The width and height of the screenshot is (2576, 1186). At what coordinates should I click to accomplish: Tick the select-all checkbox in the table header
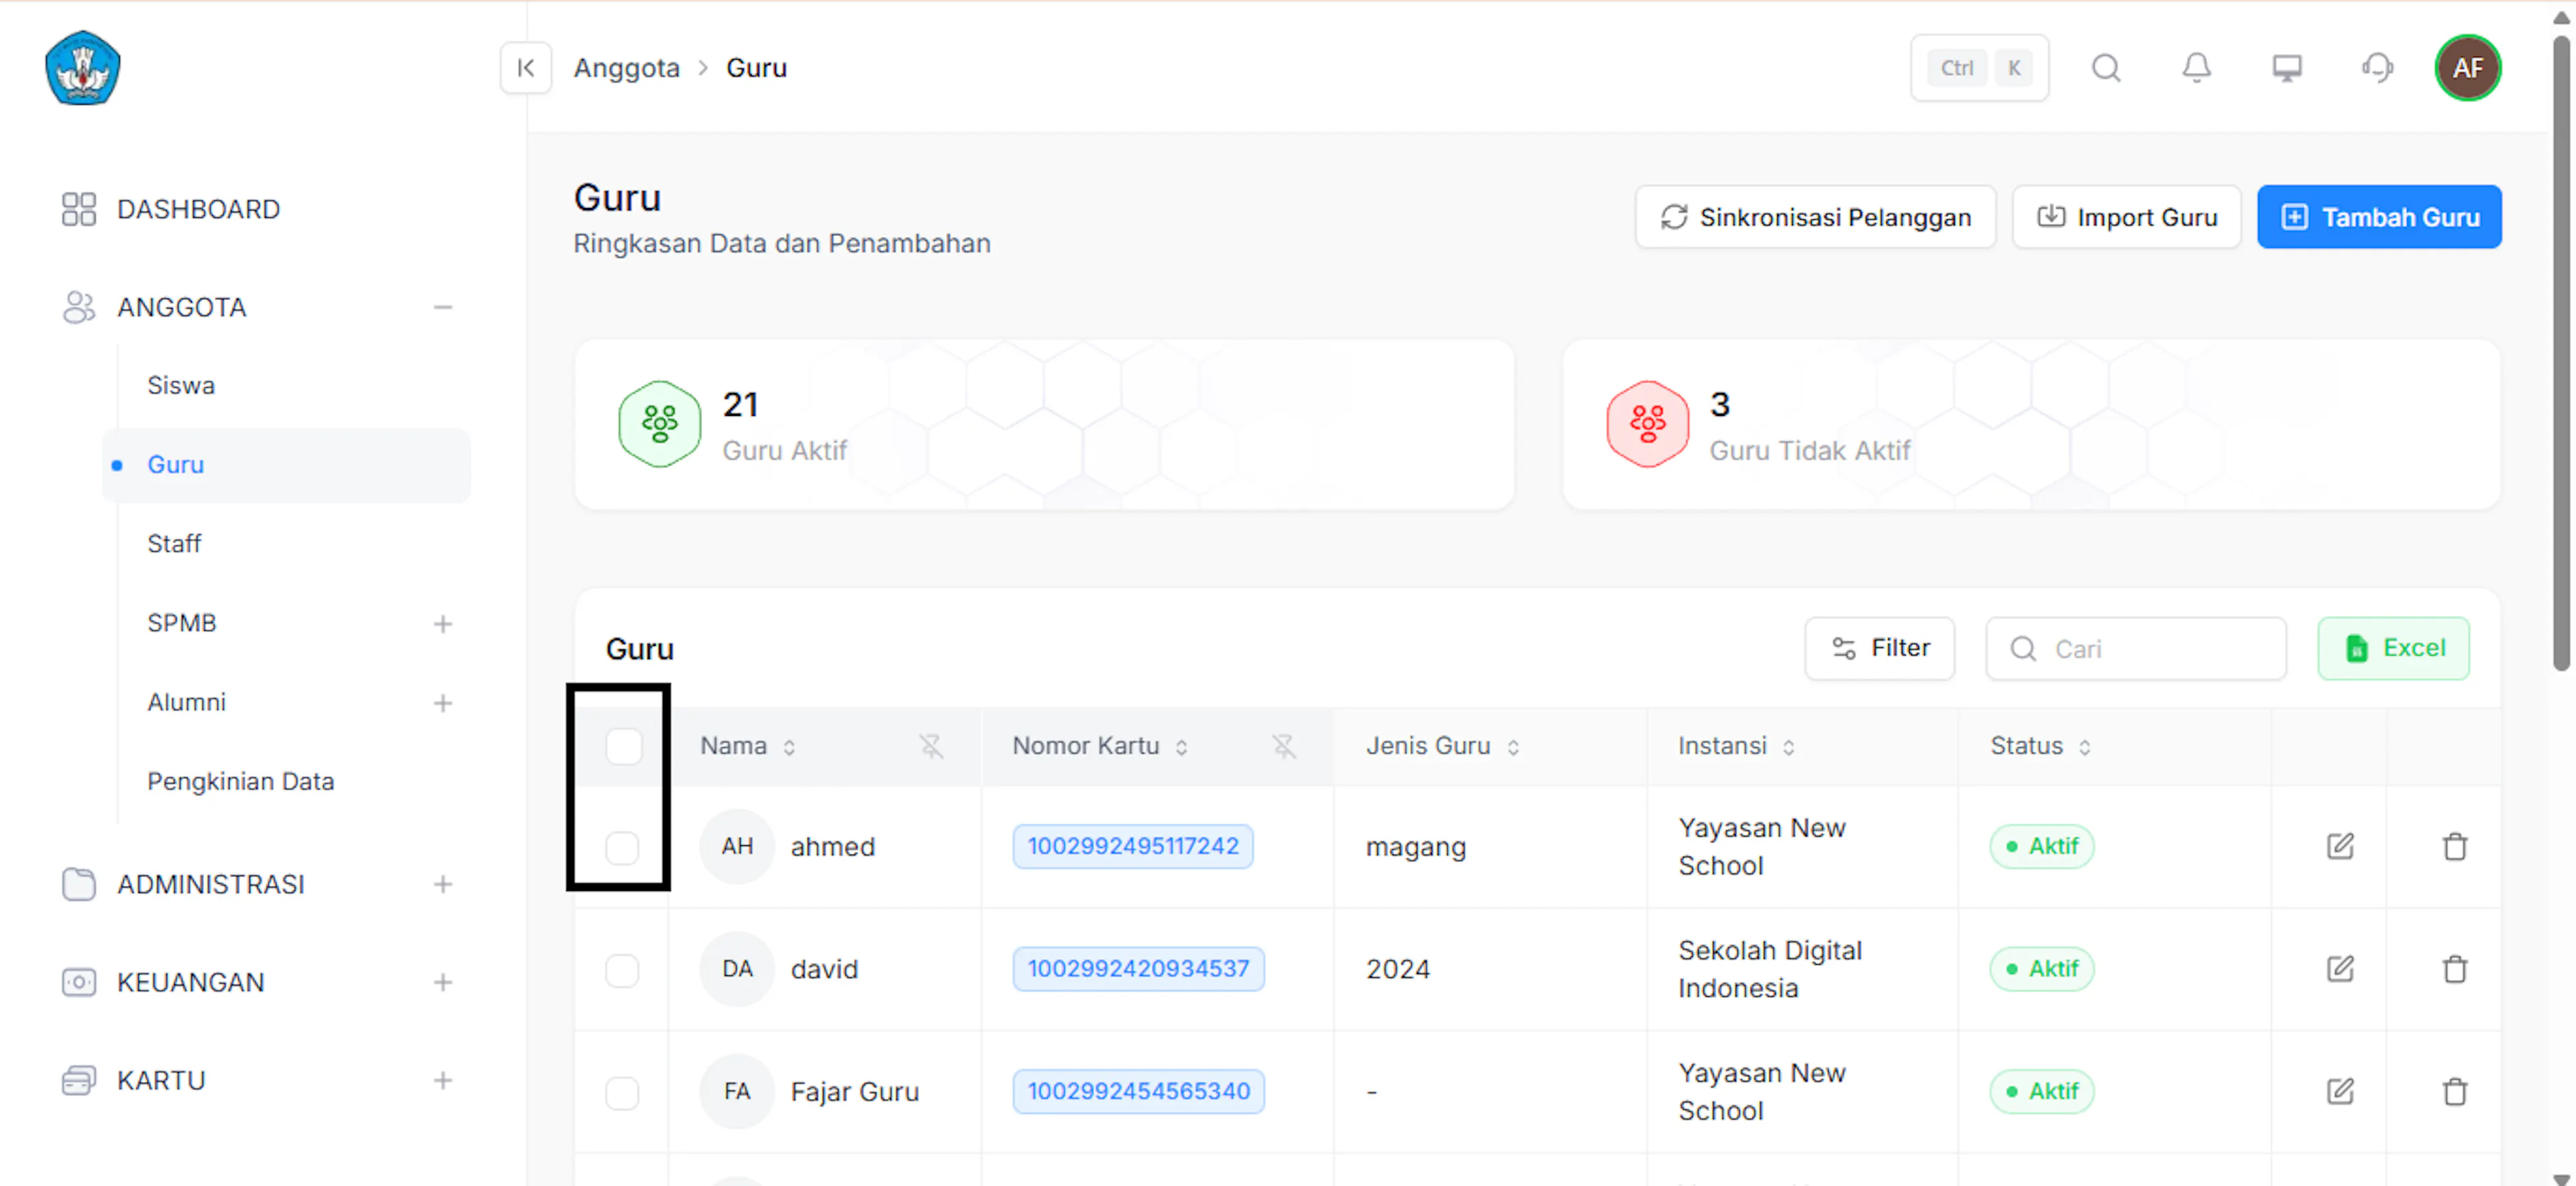coord(623,746)
